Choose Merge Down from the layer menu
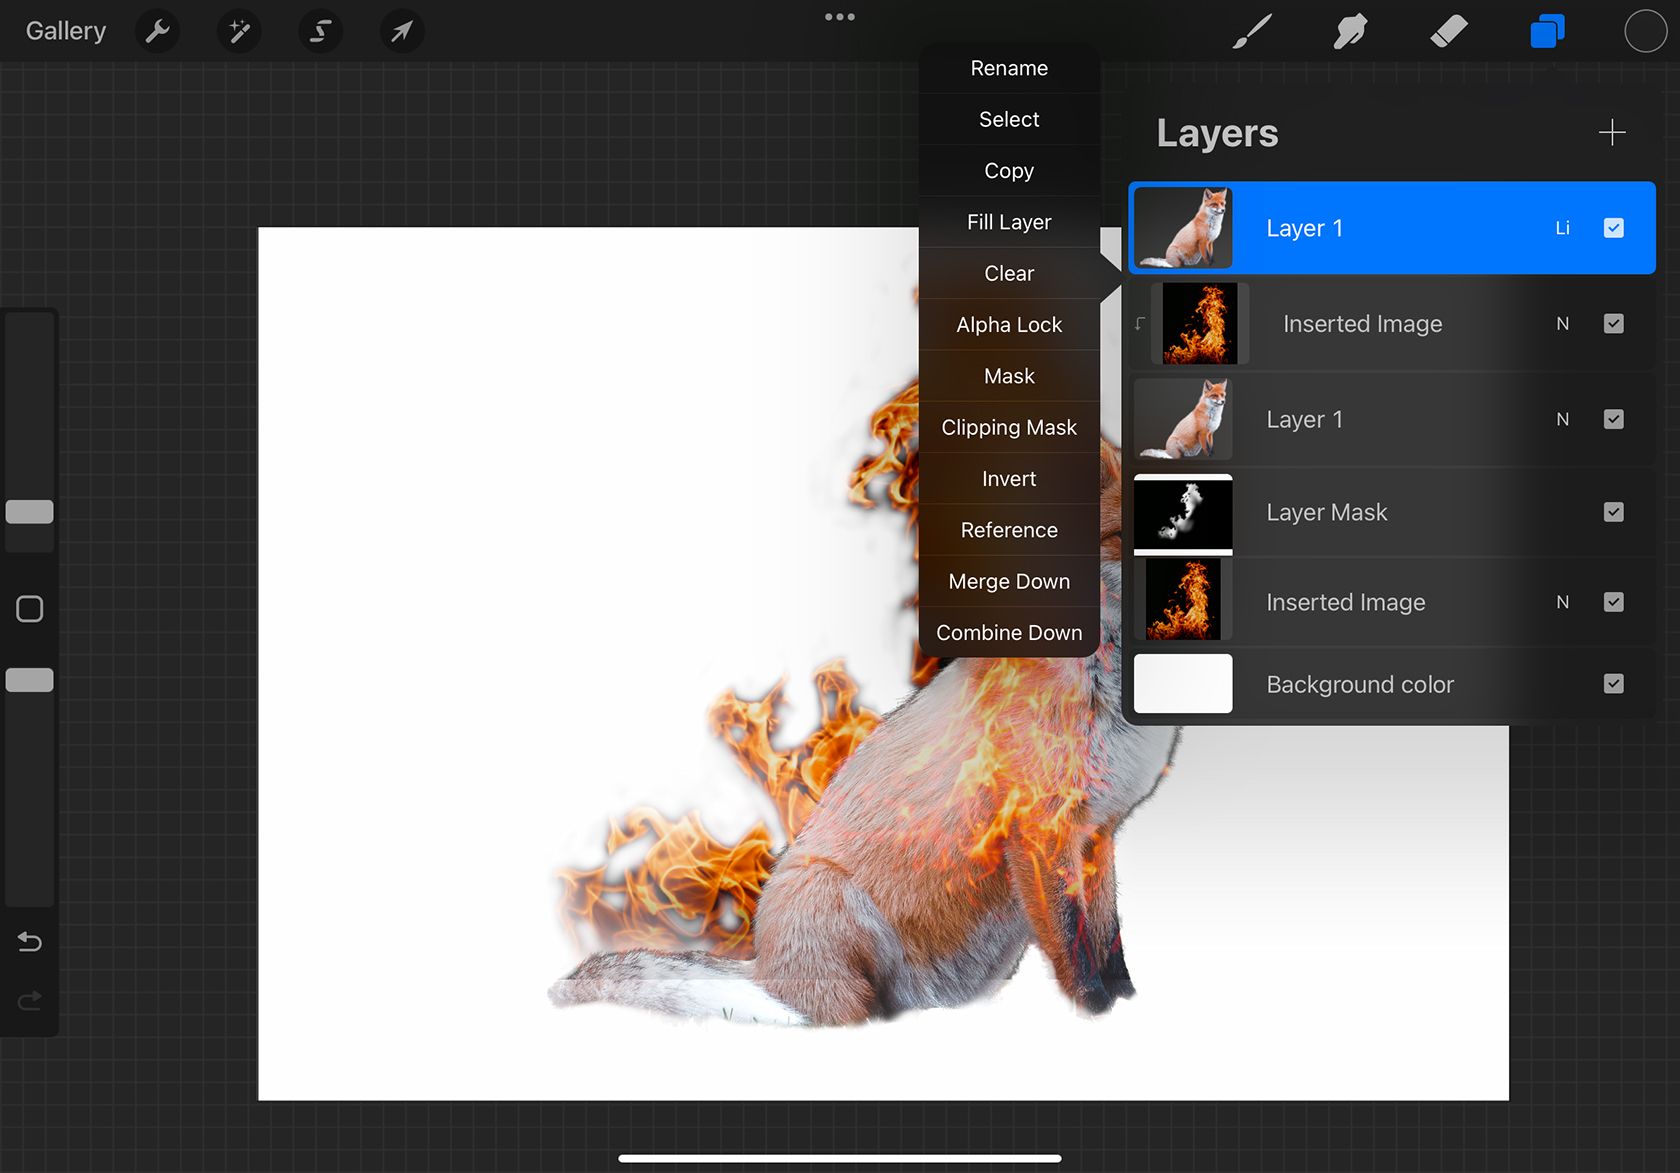This screenshot has height=1173, width=1680. pos(1009,581)
